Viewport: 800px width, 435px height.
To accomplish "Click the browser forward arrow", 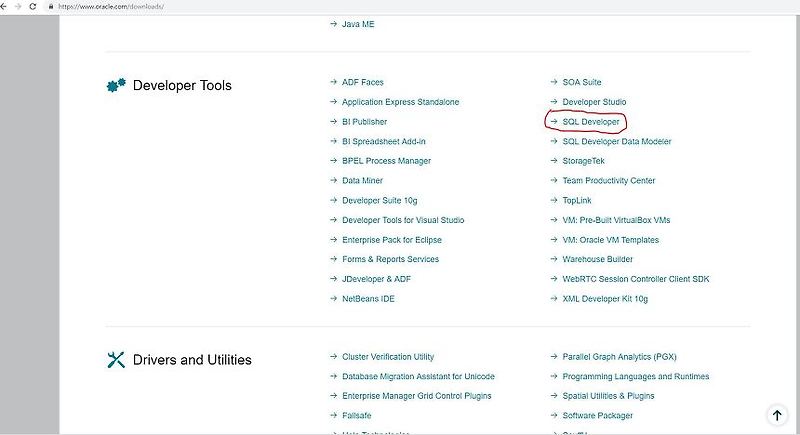I will pos(18,7).
